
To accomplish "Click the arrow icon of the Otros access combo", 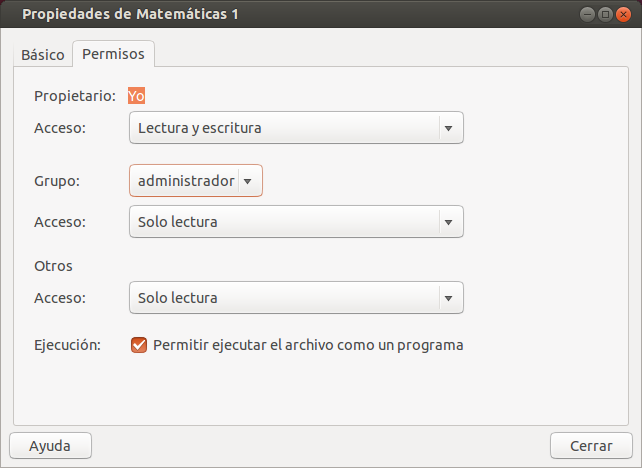I will pyautogui.click(x=448, y=298).
